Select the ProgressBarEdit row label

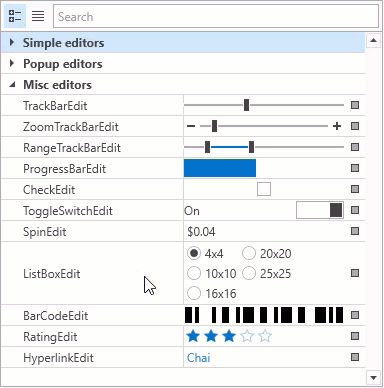pyautogui.click(x=64, y=169)
